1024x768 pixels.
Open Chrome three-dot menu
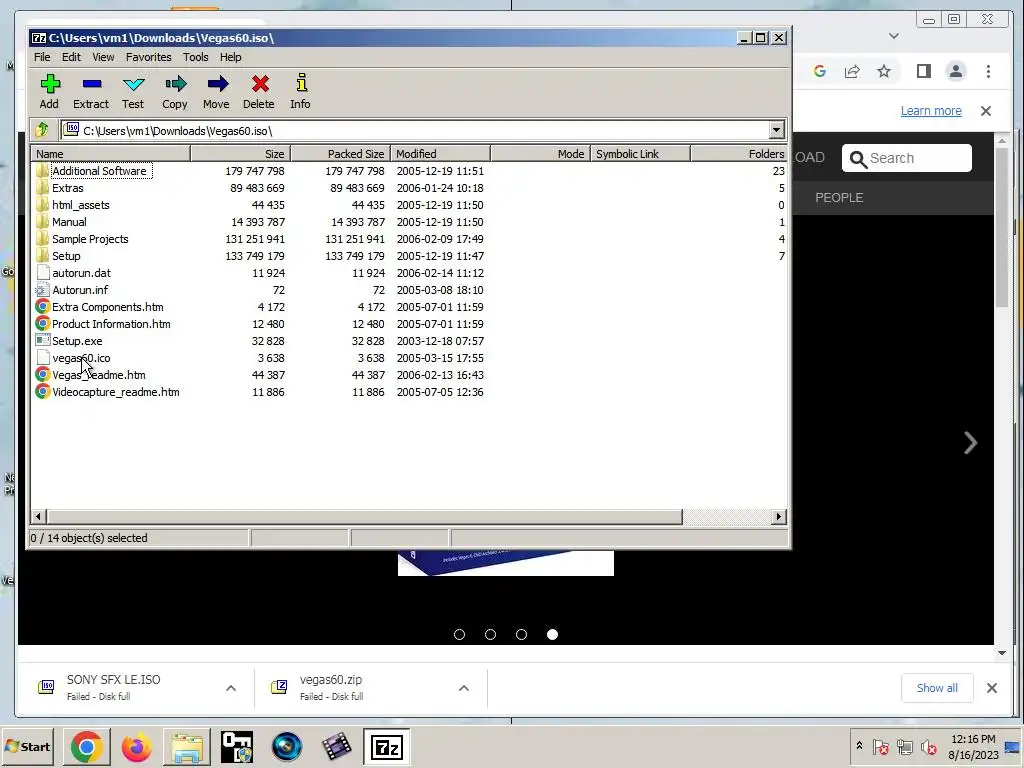tap(988, 71)
